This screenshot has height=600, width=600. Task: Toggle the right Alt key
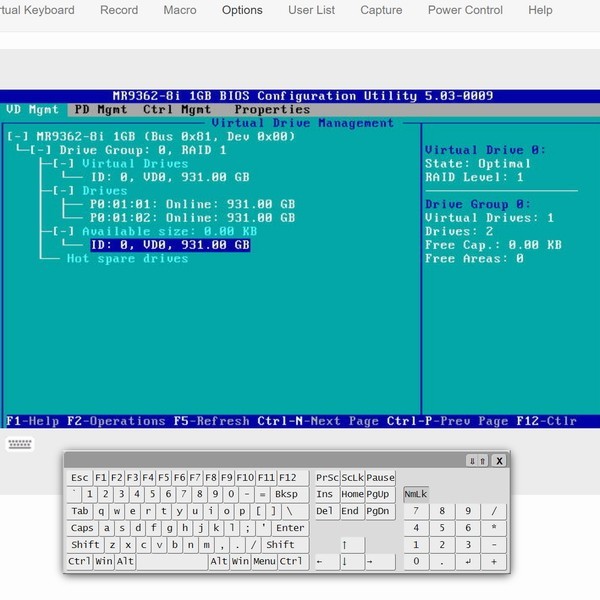[x=219, y=561]
